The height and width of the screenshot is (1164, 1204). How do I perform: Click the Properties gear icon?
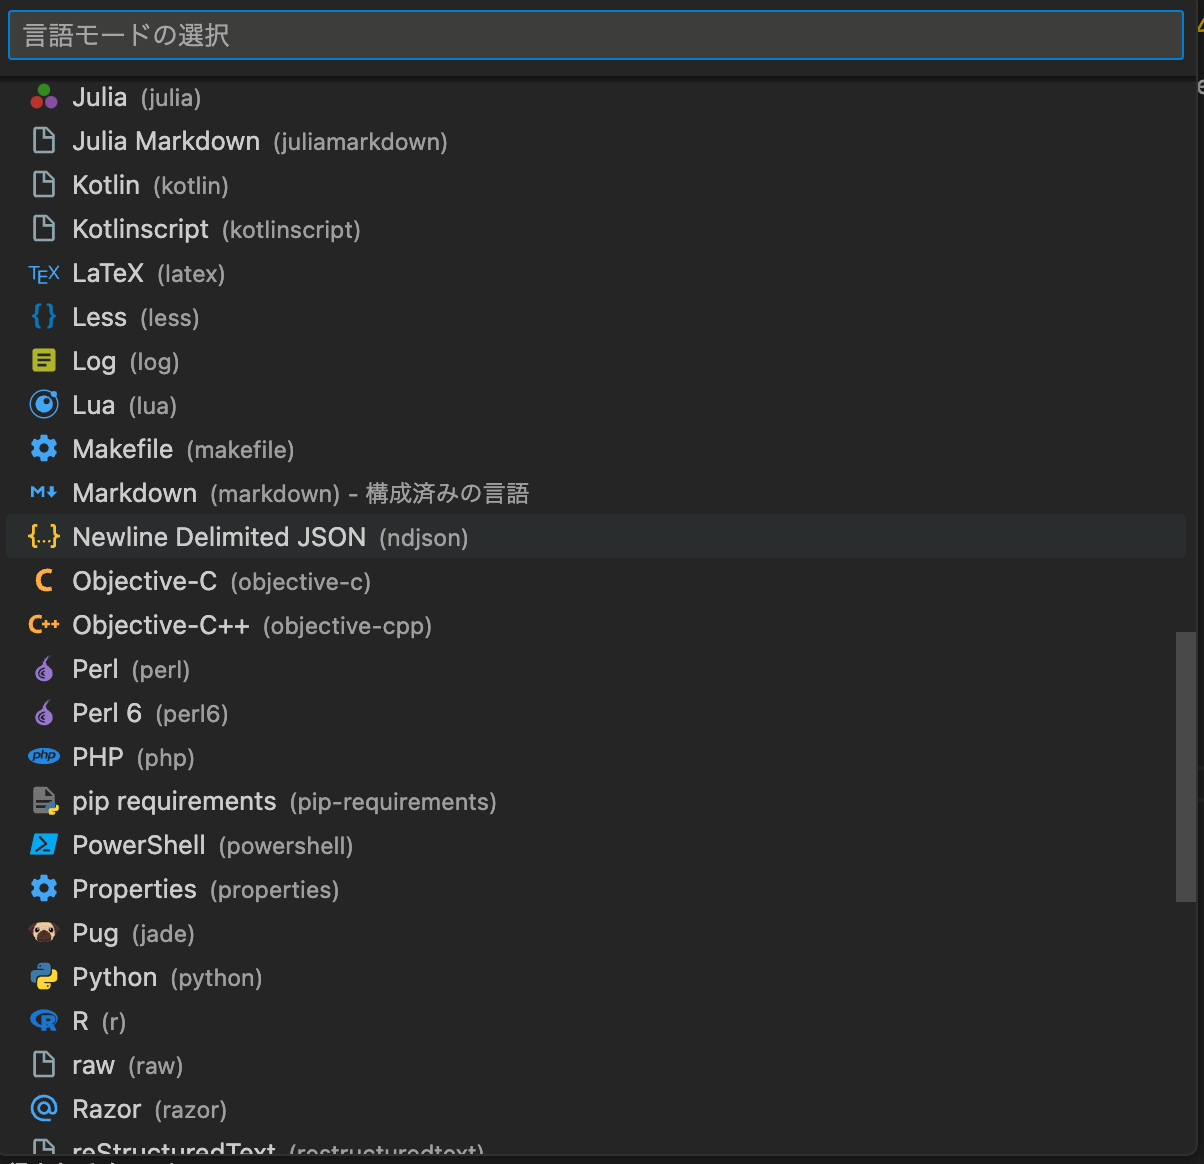coord(44,889)
